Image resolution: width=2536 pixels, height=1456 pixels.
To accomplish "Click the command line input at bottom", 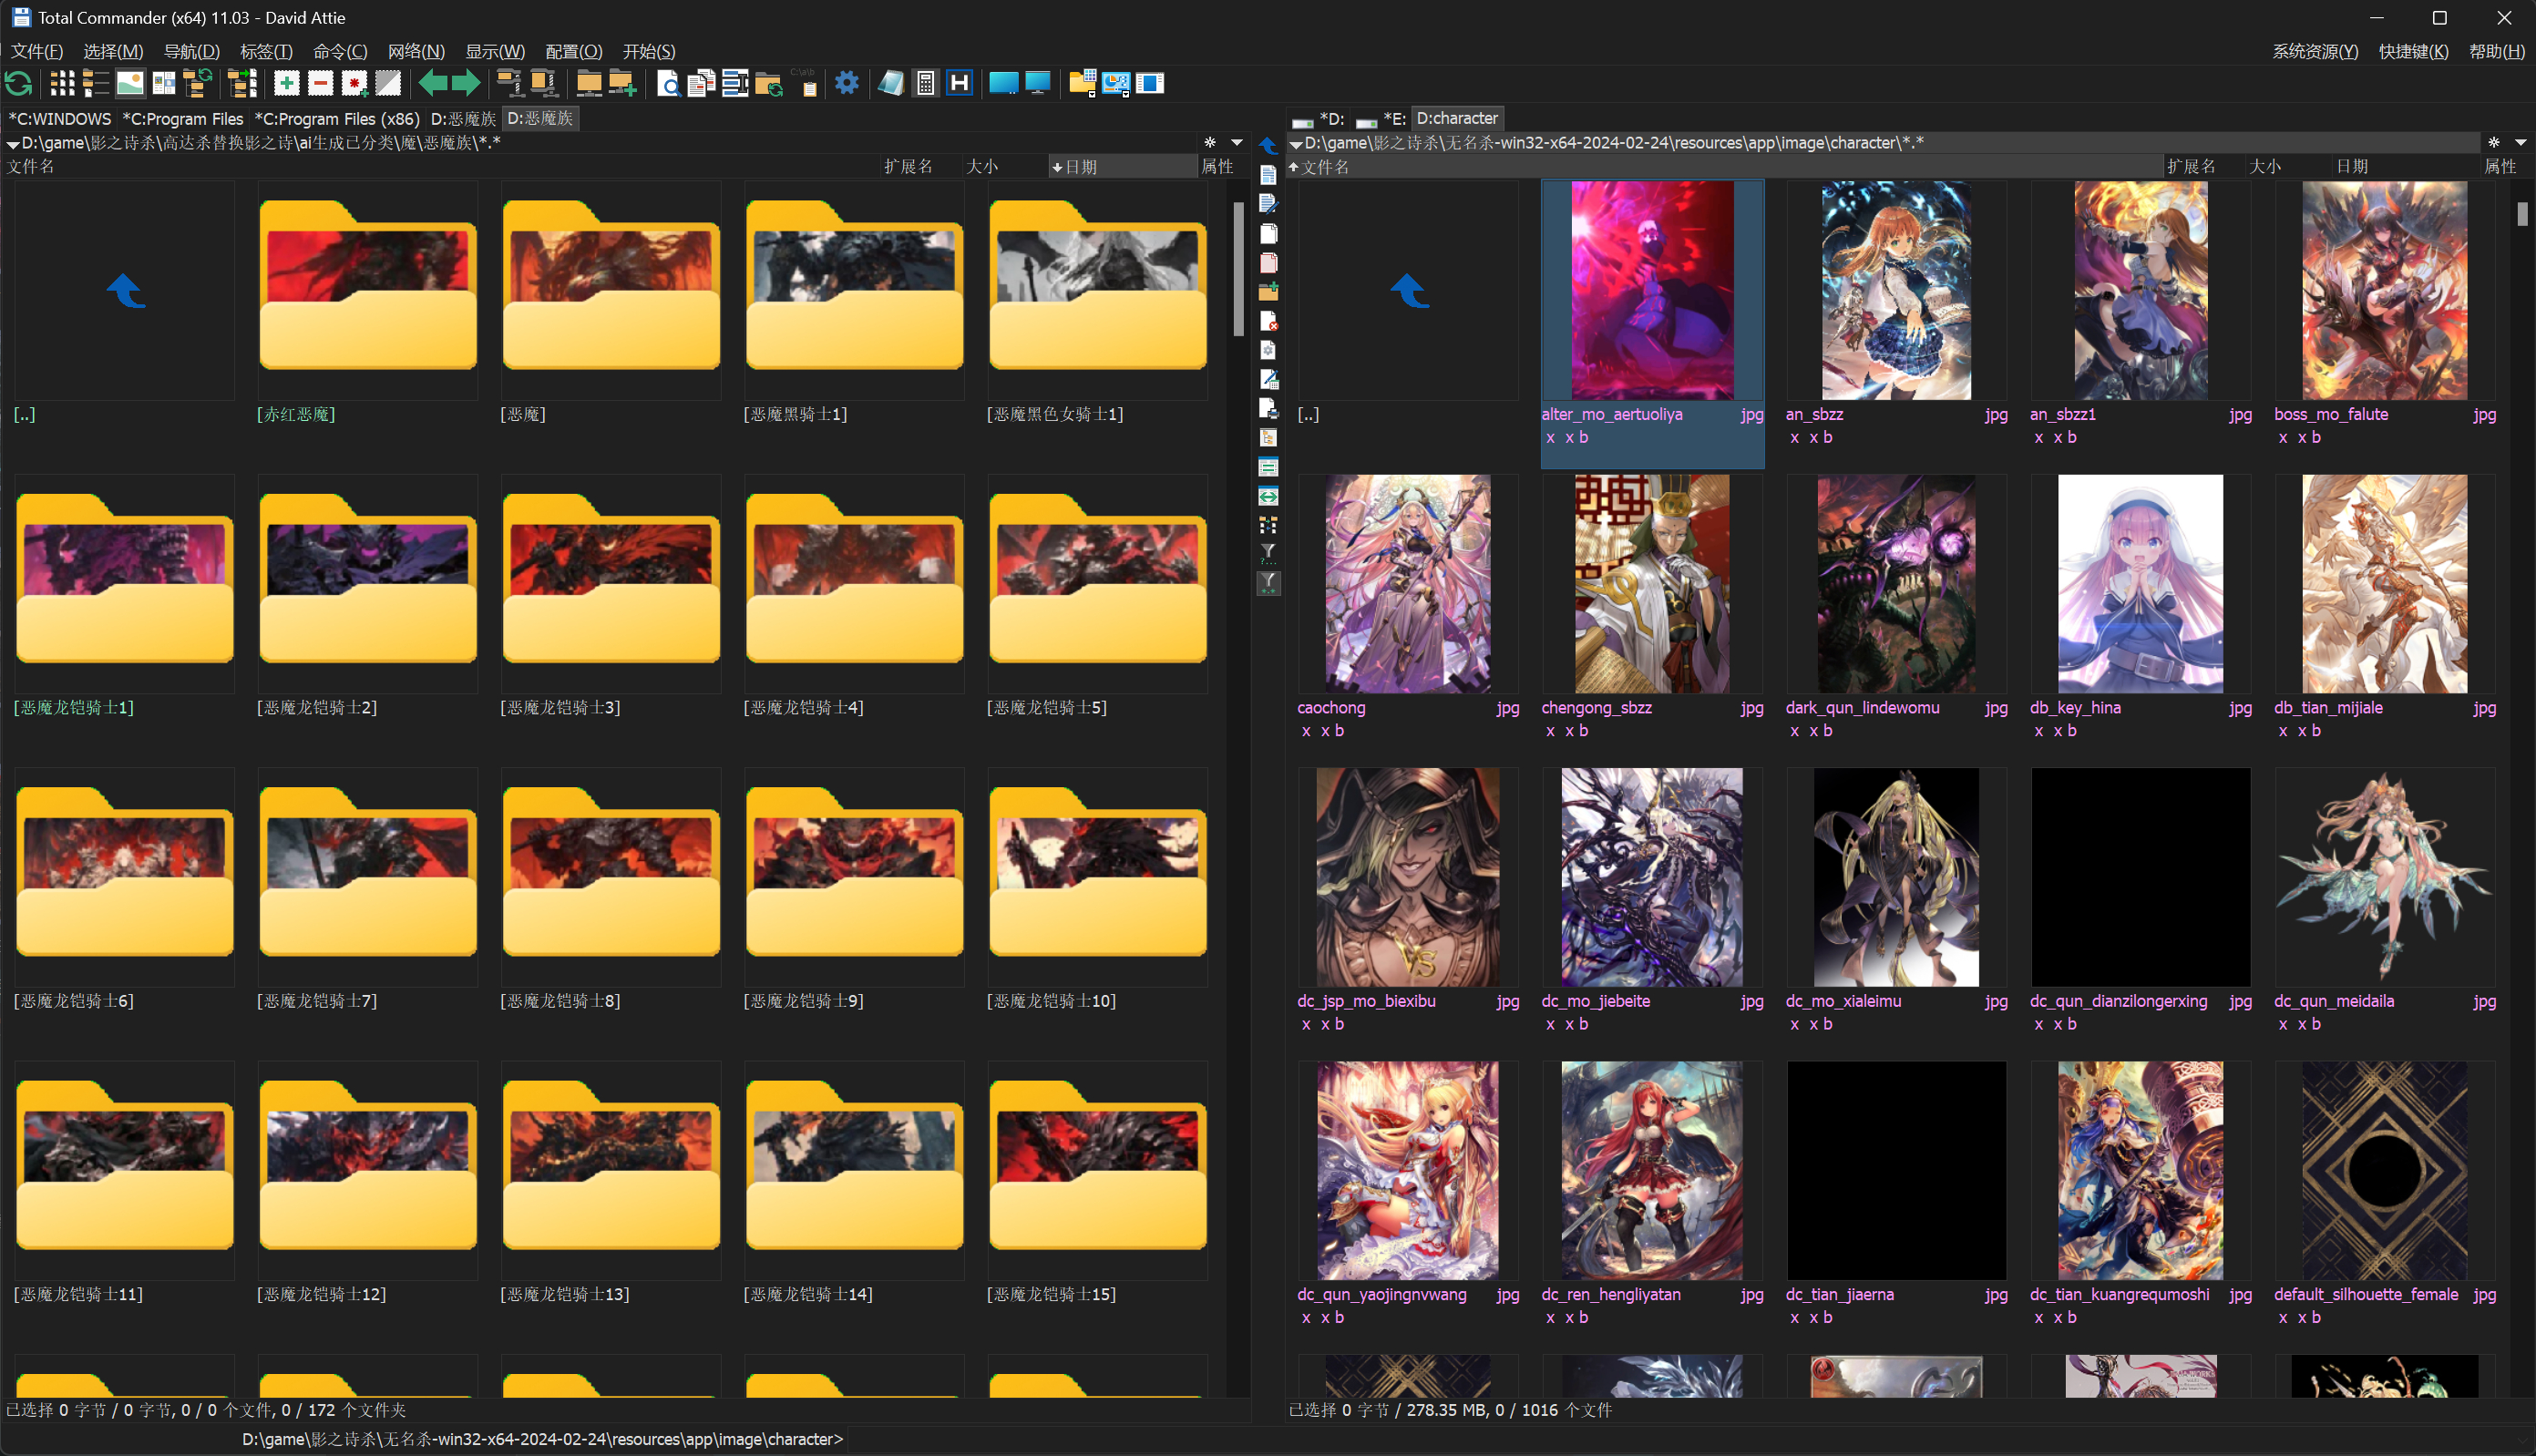I will pos(1690,1439).
